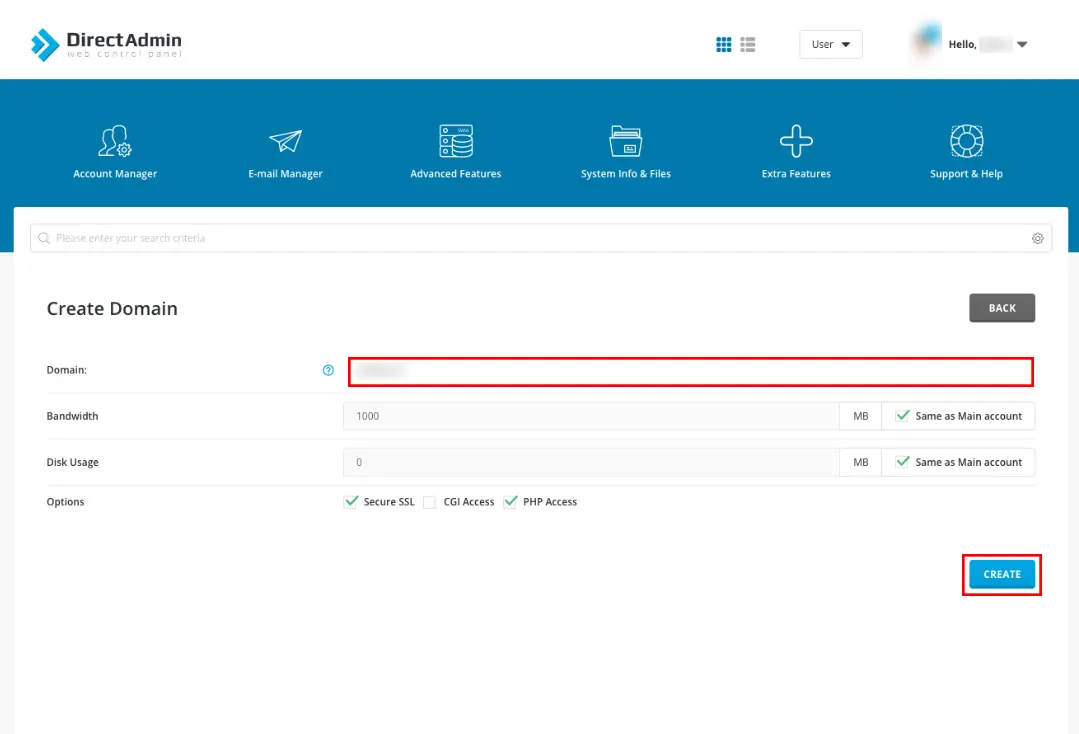Enable the CGI Access checkbox
Image resolution: width=1079 pixels, height=734 pixels.
429,502
